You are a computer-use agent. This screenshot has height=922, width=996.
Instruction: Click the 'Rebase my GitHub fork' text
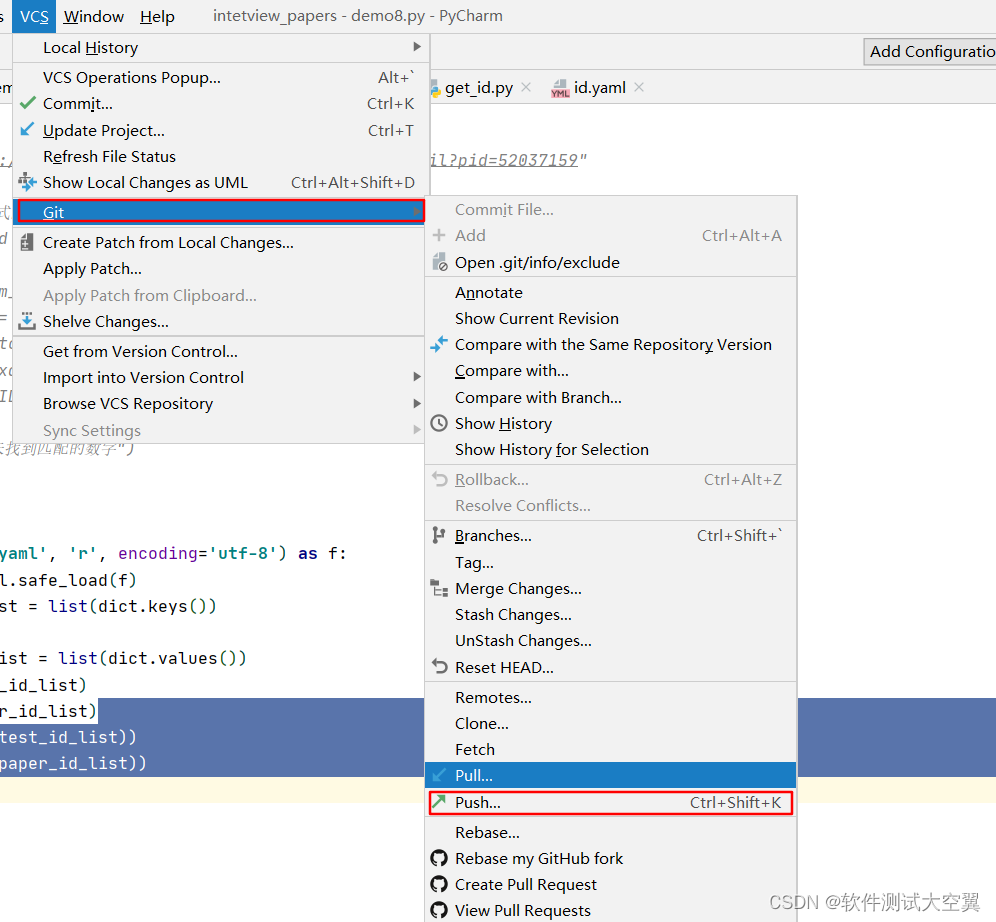[x=539, y=859]
